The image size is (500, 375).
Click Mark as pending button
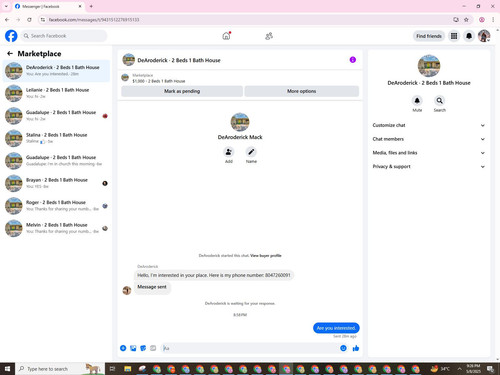182,91
